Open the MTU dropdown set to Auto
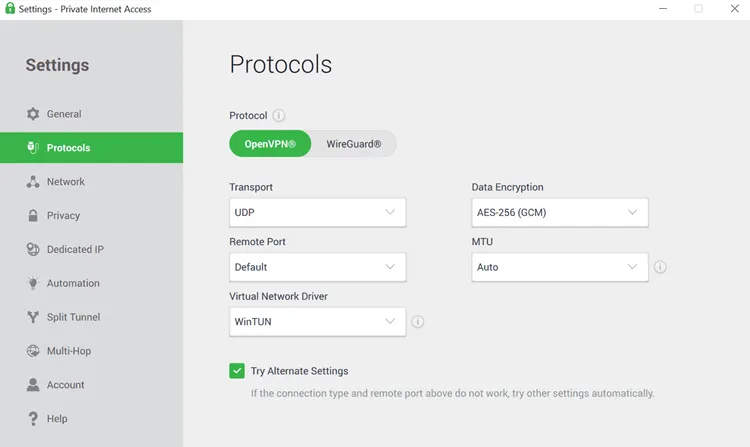Viewport: 750px width, 447px height. [x=559, y=267]
